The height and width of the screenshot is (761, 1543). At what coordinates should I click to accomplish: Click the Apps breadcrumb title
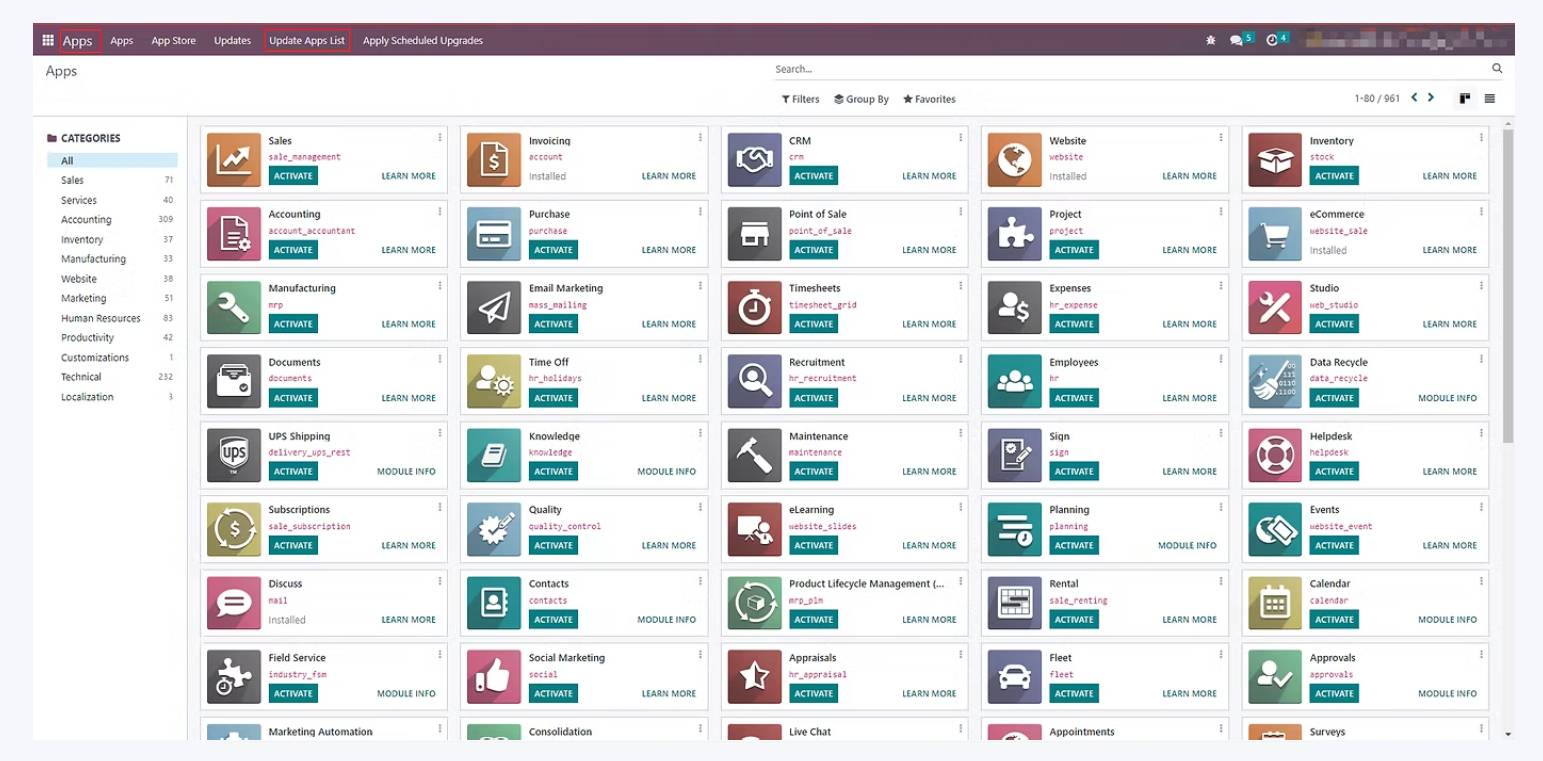61,71
